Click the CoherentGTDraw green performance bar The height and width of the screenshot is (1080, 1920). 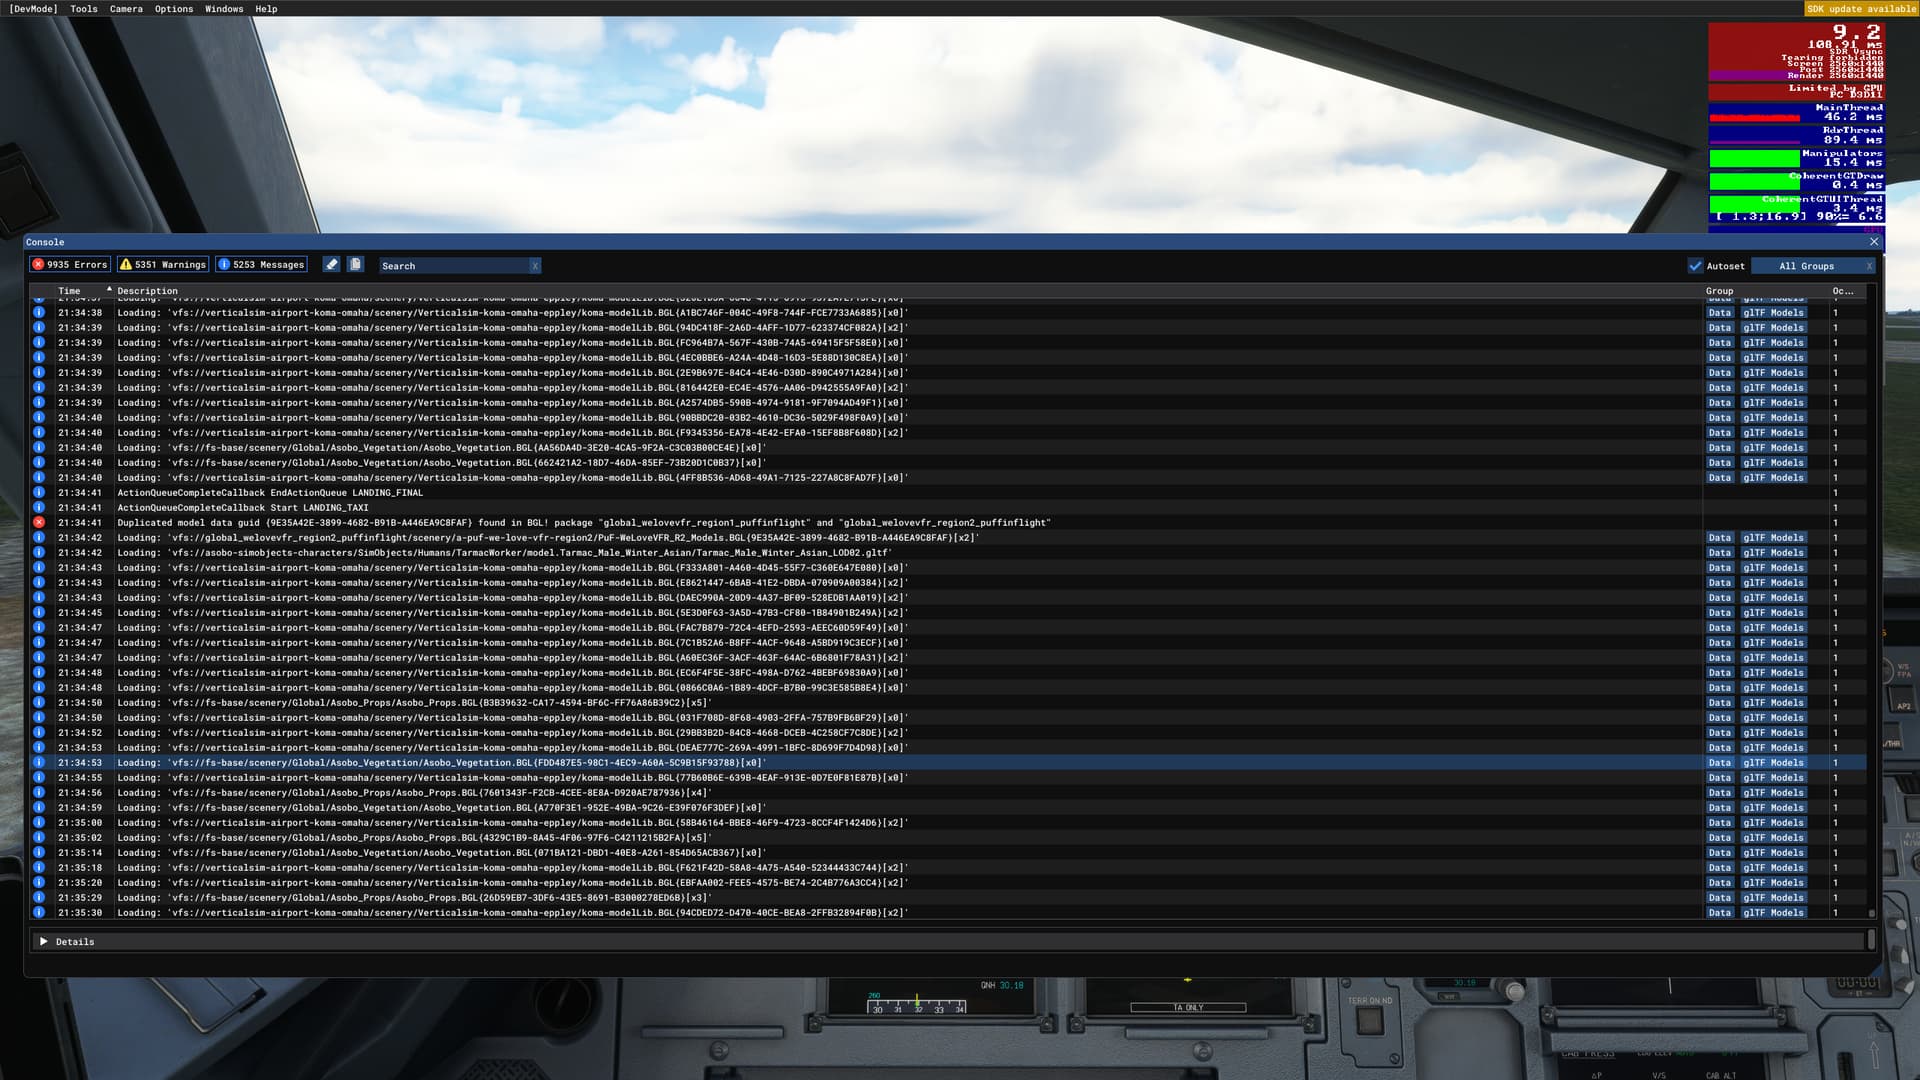pyautogui.click(x=1754, y=181)
